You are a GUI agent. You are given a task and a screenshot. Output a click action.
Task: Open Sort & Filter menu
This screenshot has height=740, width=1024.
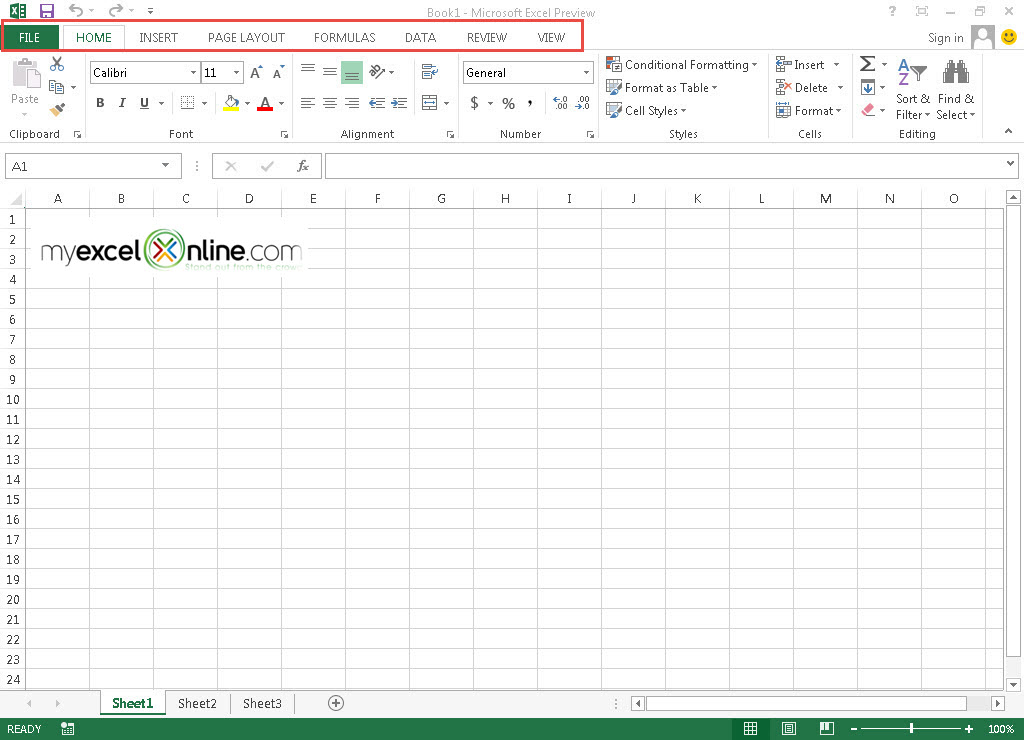[912, 89]
